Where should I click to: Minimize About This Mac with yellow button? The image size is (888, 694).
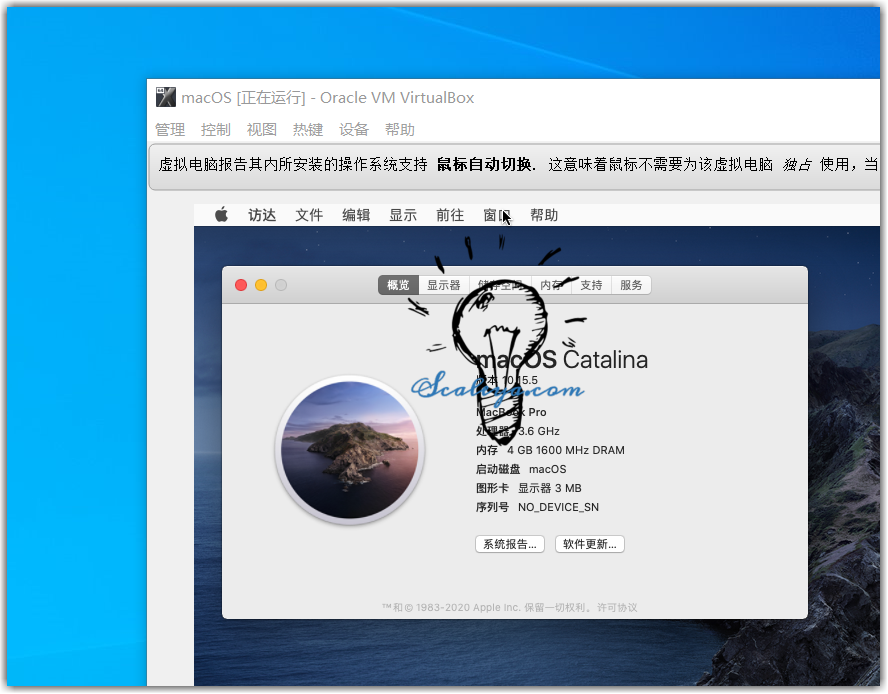point(261,285)
